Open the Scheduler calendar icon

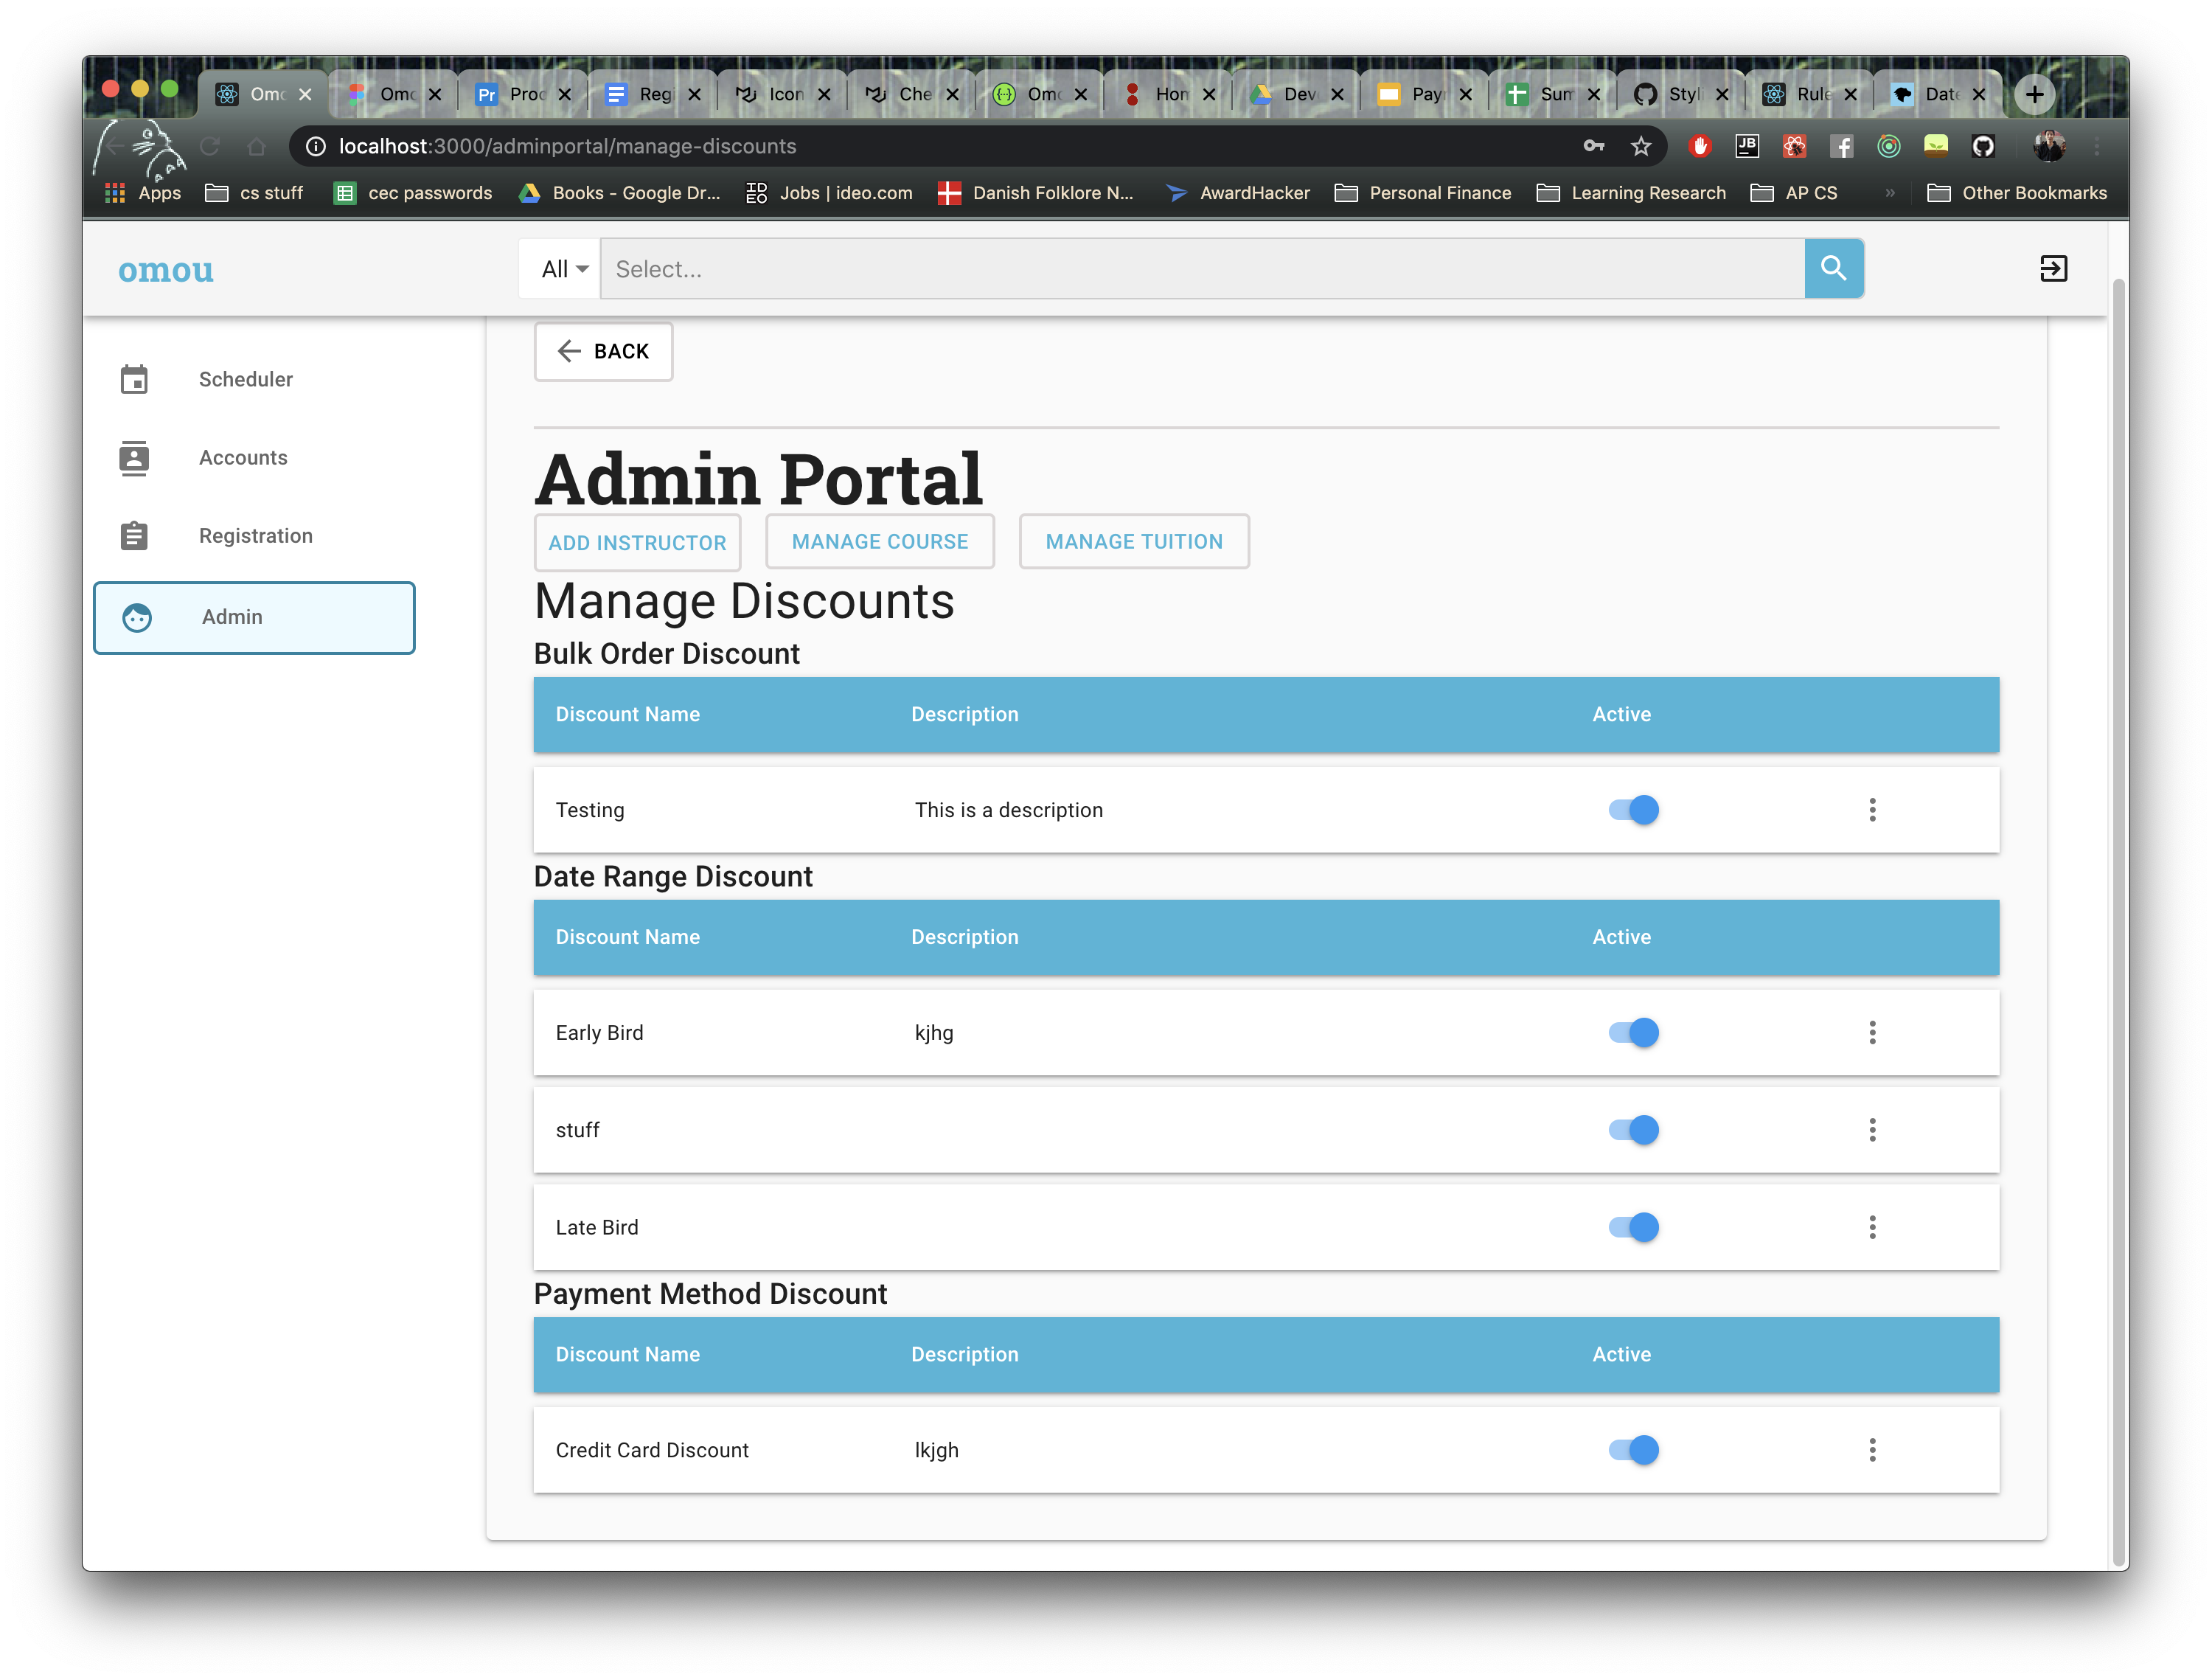coord(136,379)
